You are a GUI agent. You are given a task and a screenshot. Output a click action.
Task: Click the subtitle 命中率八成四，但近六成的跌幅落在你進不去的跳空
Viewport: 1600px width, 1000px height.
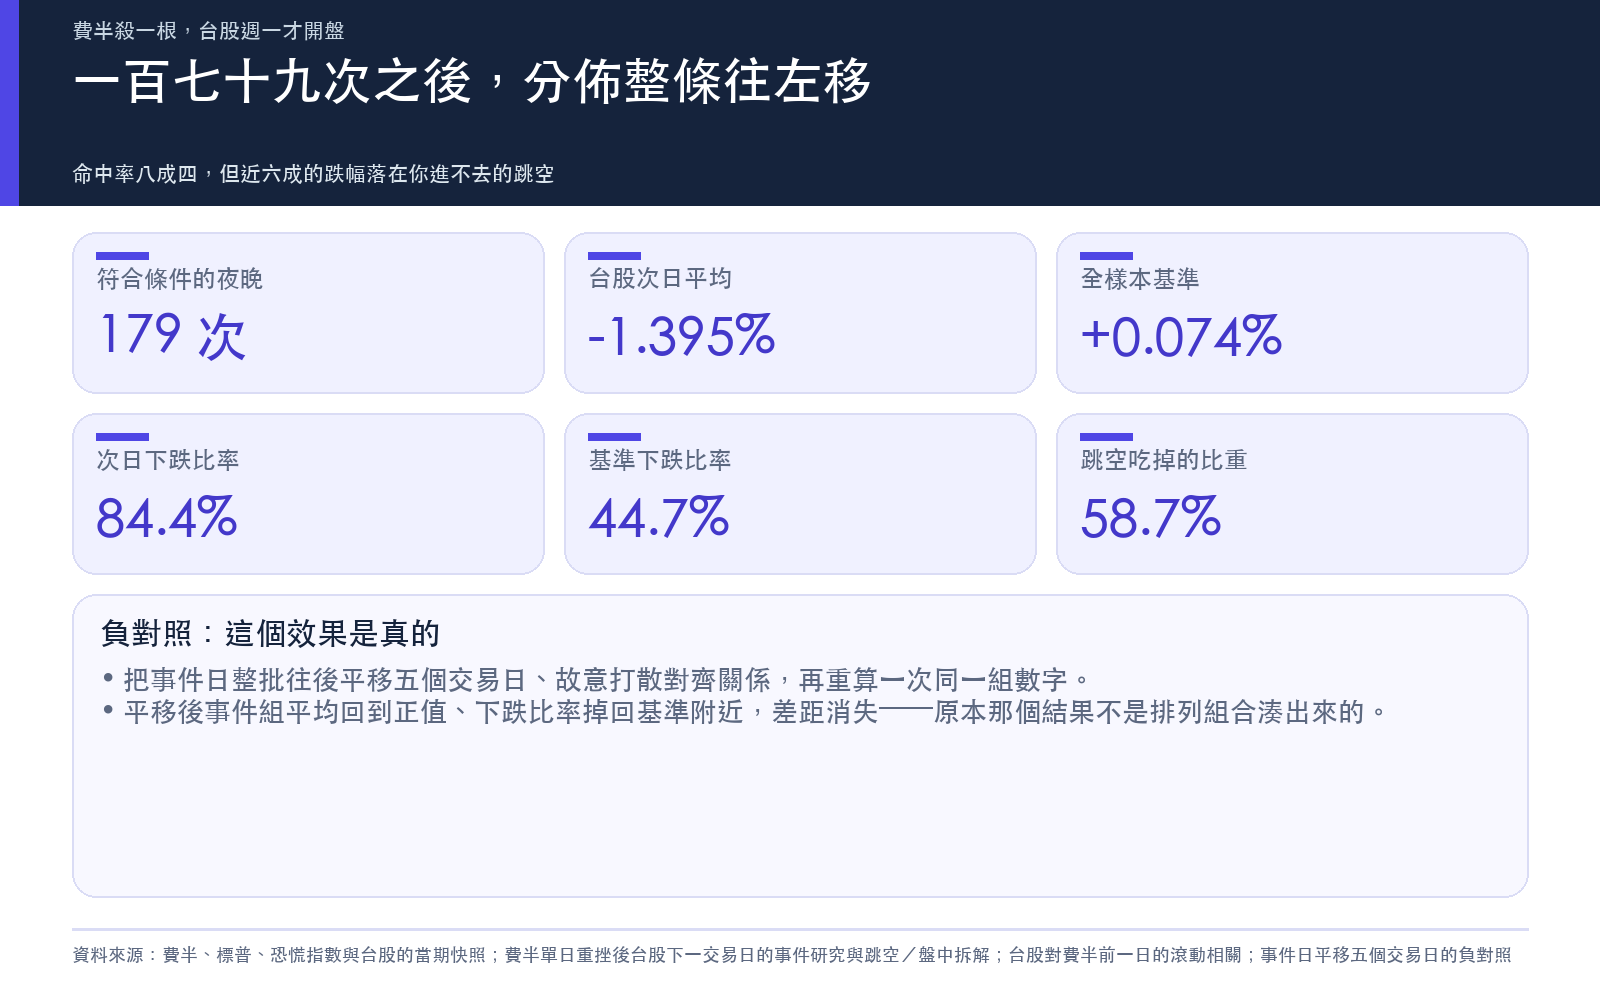click(x=314, y=174)
